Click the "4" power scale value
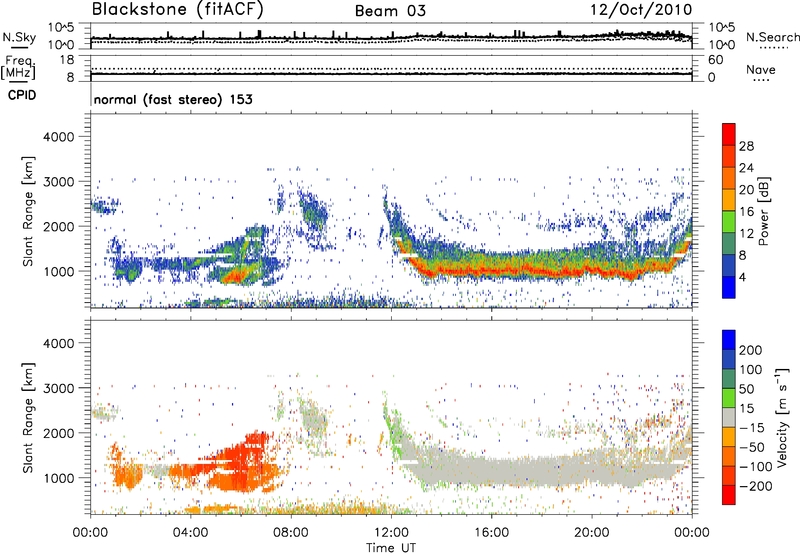Viewport: 800px width, 554px height. pos(742,277)
